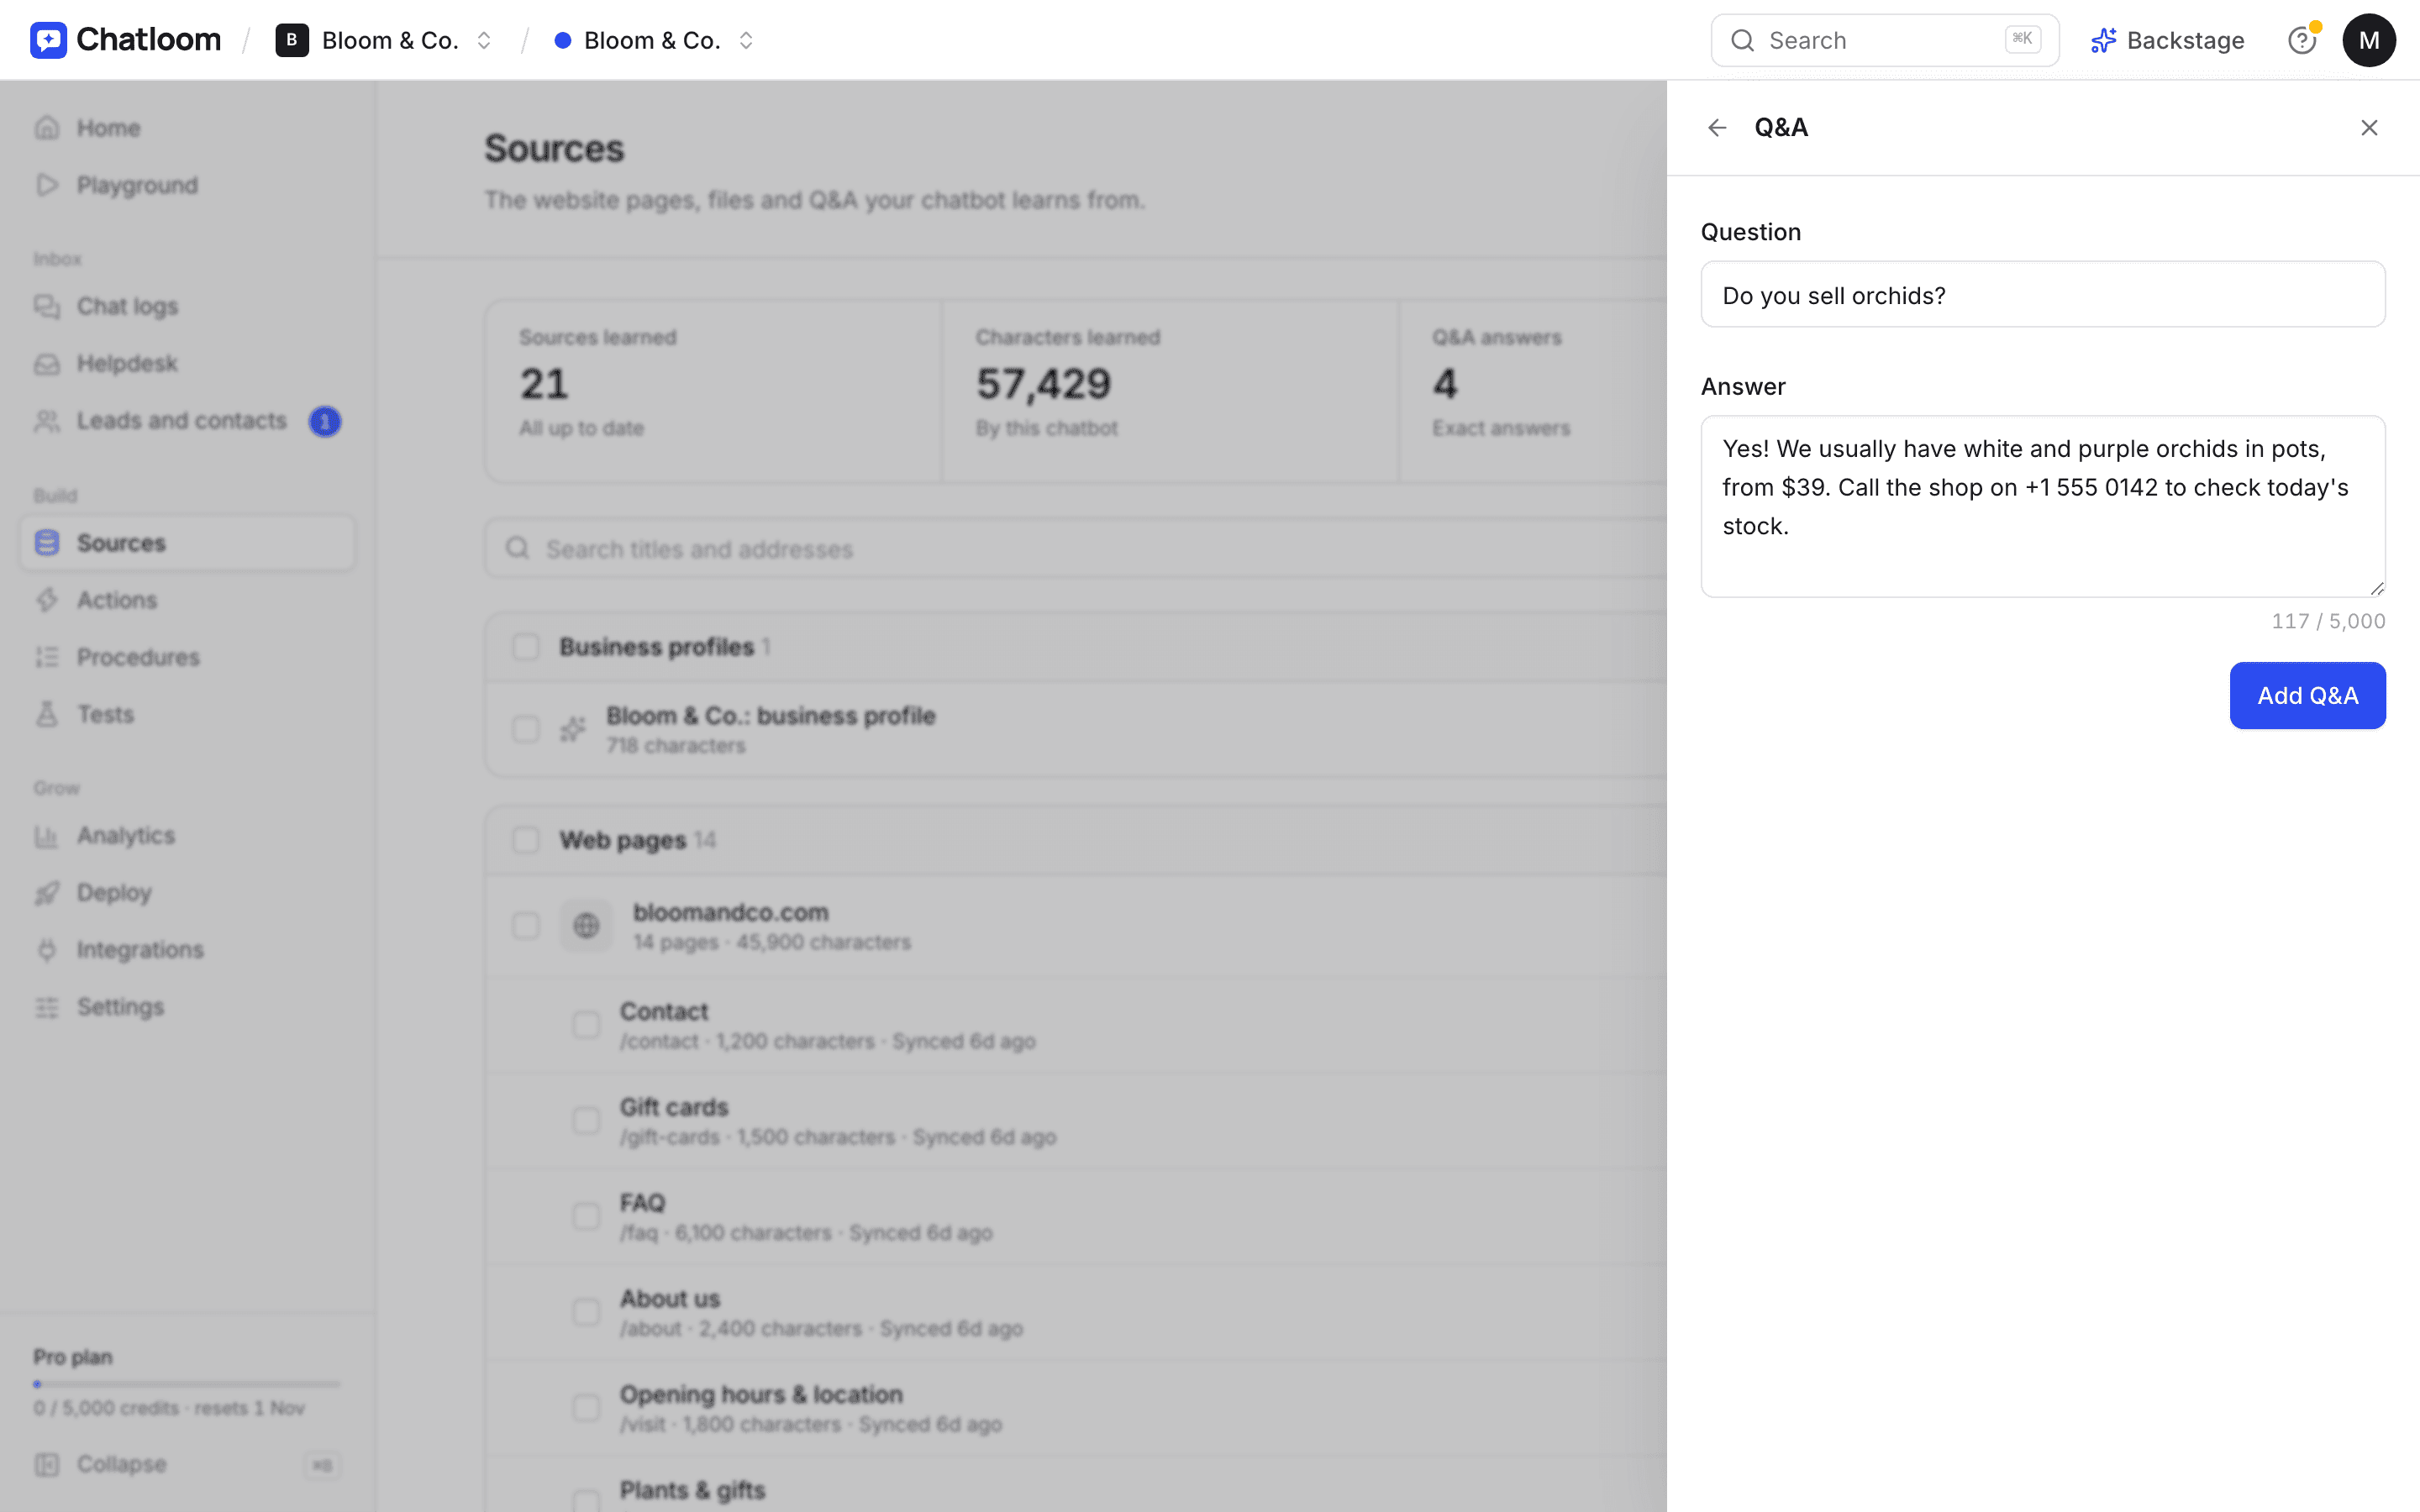Click inside the Answer text area
Image resolution: width=2420 pixels, height=1512 pixels.
(x=2043, y=507)
